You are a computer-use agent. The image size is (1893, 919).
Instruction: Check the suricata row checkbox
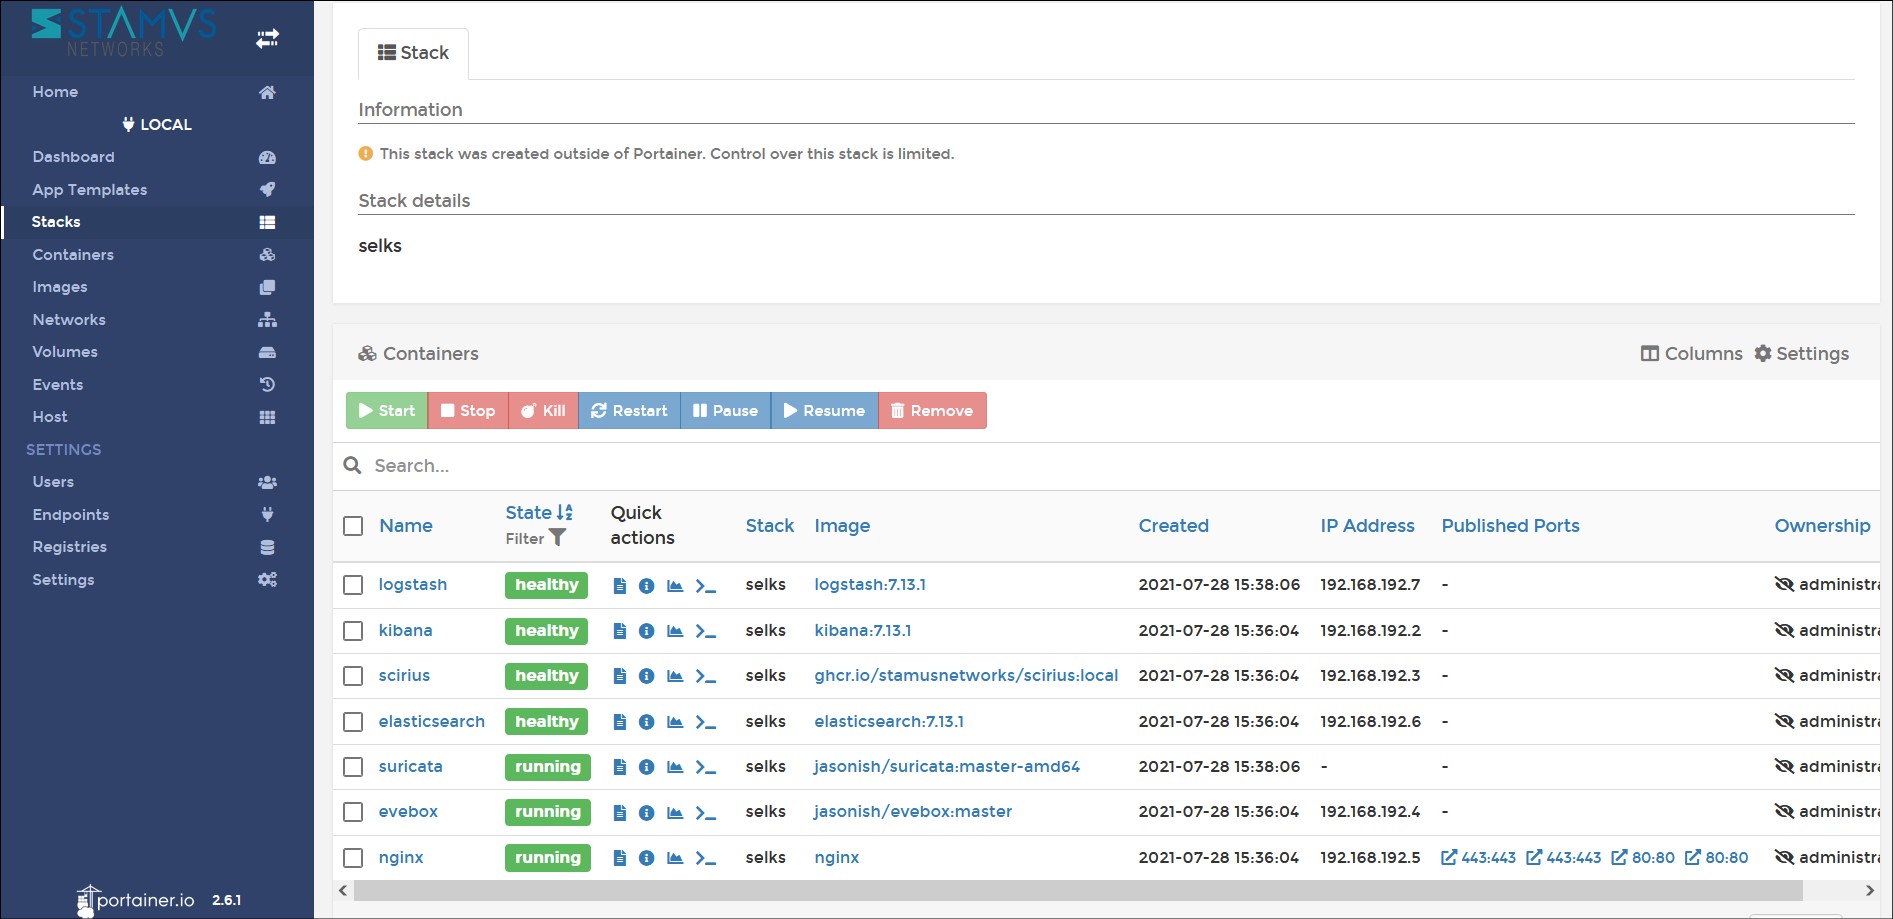coord(353,767)
